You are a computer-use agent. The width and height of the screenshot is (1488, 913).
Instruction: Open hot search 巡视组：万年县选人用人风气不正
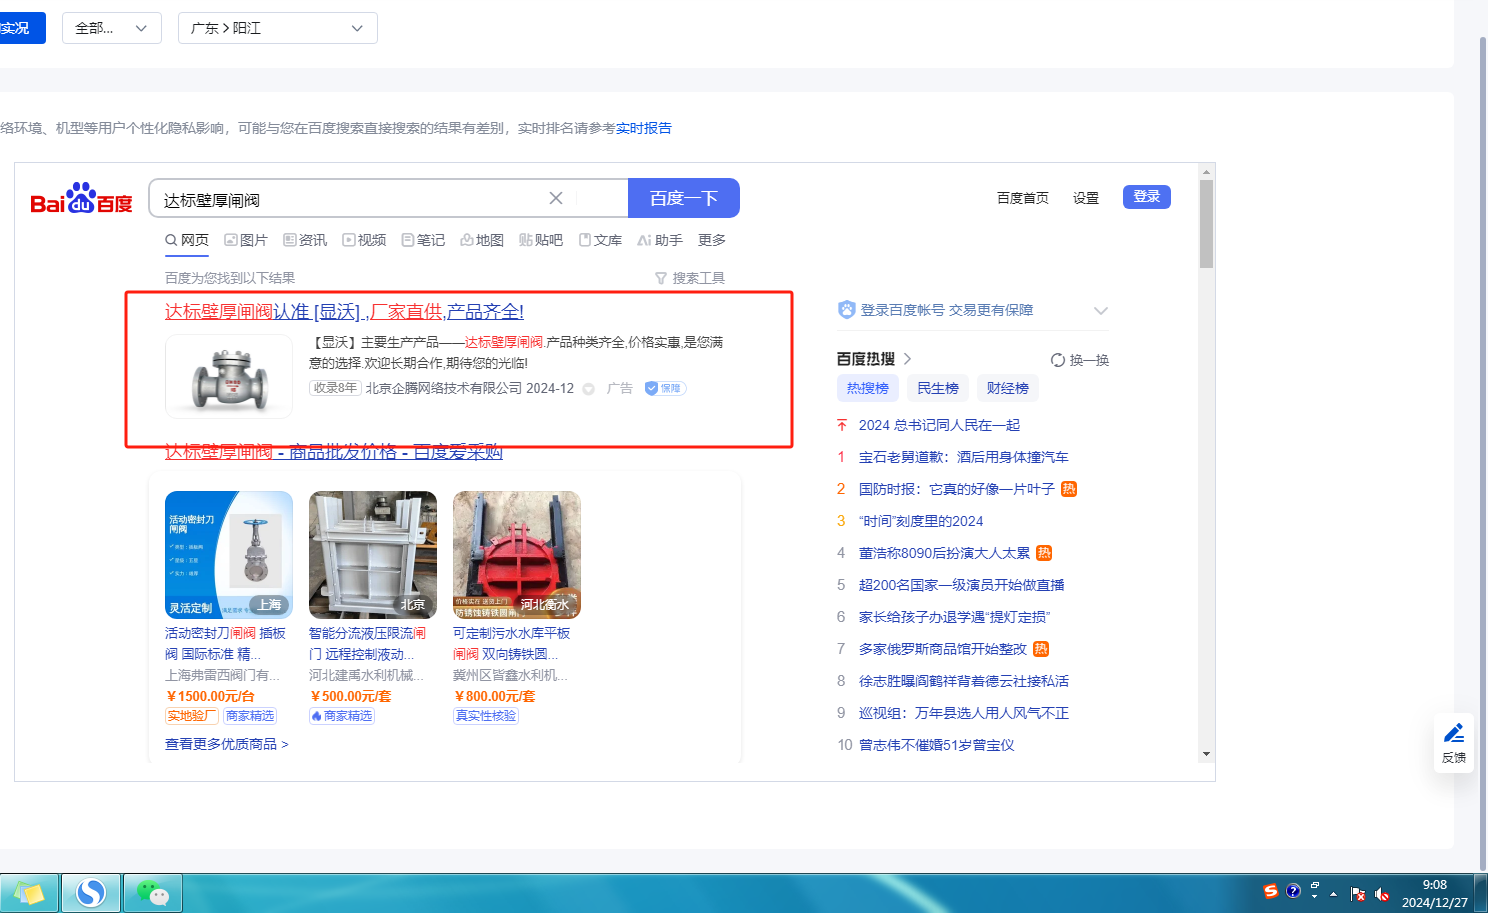tap(964, 713)
